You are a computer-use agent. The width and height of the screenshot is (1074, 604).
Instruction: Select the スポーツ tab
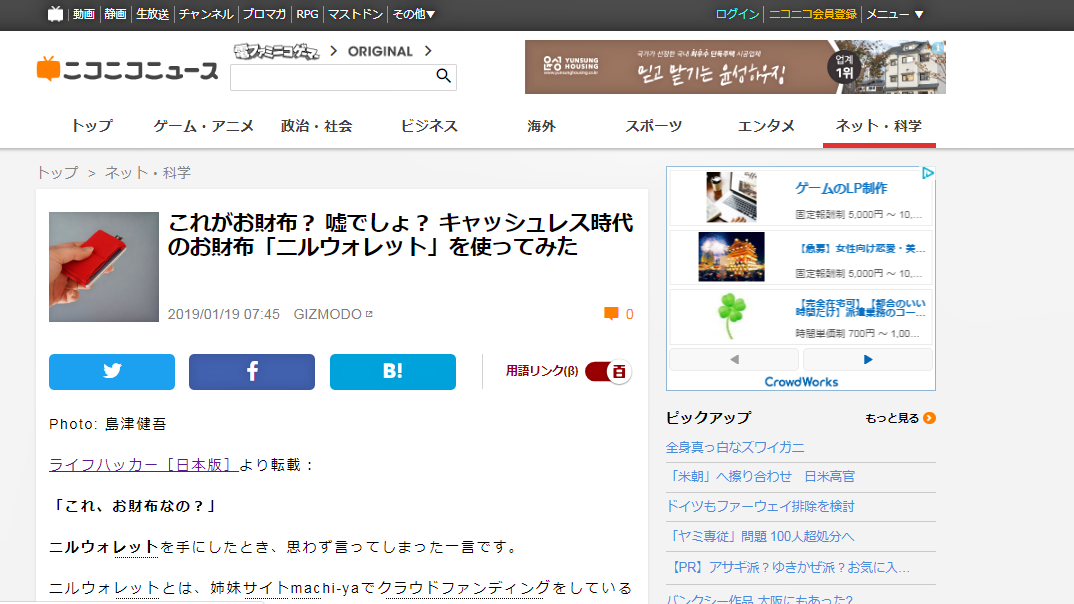[x=654, y=126]
